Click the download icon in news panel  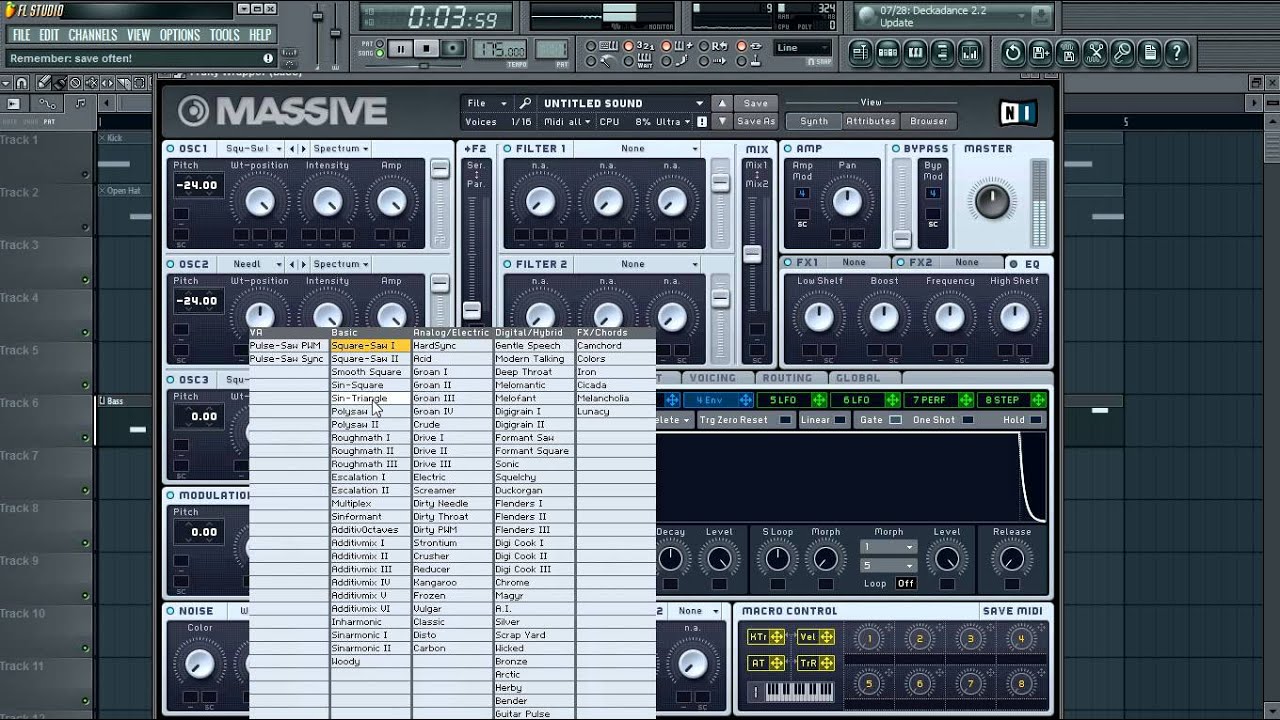pos(1041,16)
